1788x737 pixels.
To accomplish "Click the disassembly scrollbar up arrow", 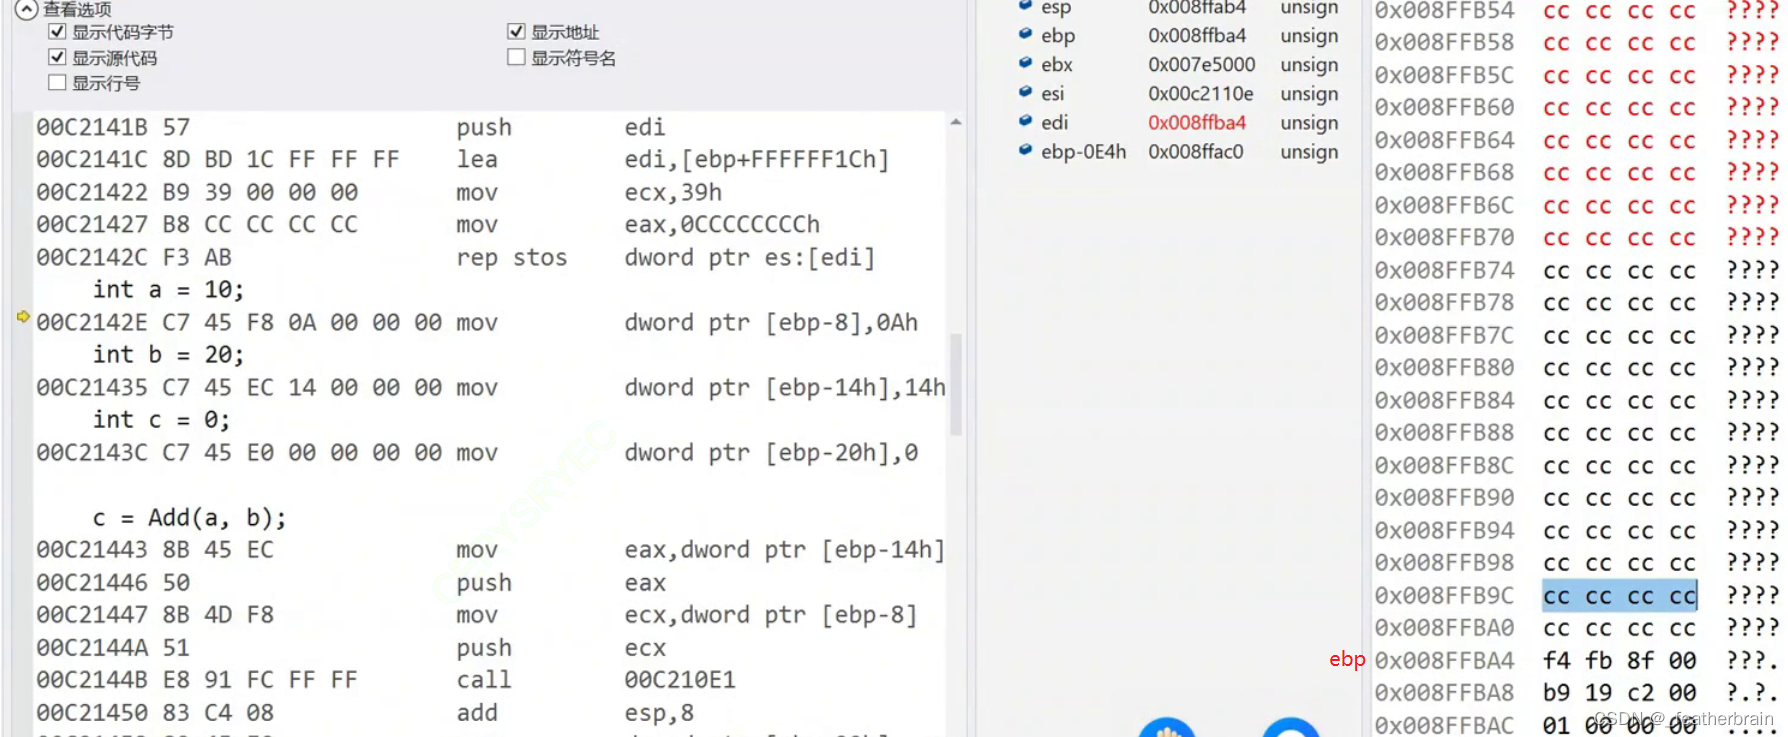I will click(956, 122).
